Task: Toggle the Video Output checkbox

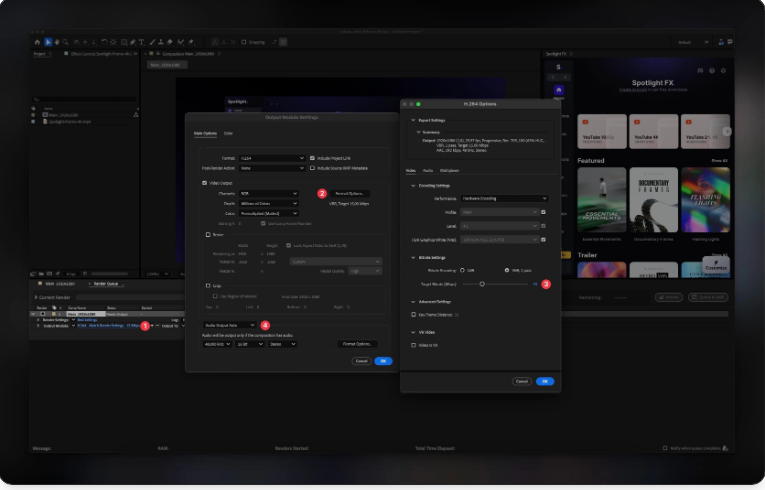Action: (204, 183)
